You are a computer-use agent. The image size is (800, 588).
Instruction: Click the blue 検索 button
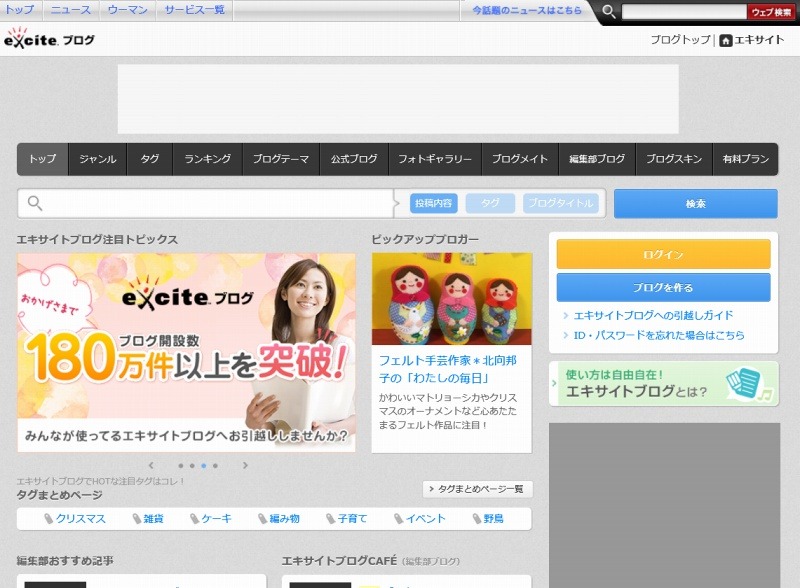point(696,204)
